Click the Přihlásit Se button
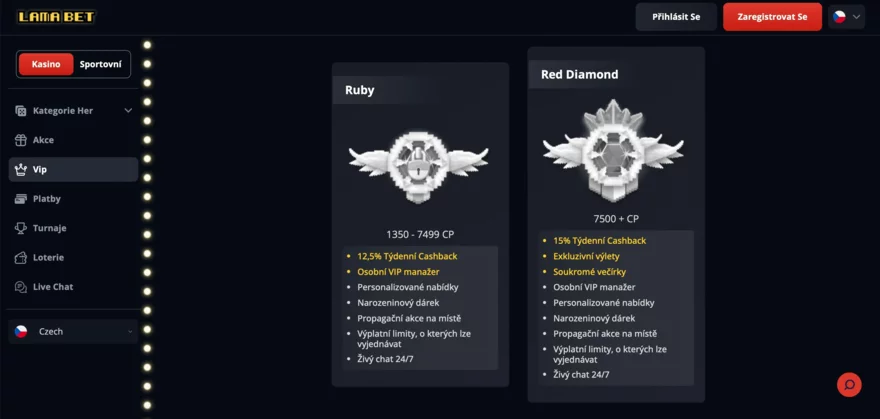The width and height of the screenshot is (880, 419). pyautogui.click(x=676, y=17)
